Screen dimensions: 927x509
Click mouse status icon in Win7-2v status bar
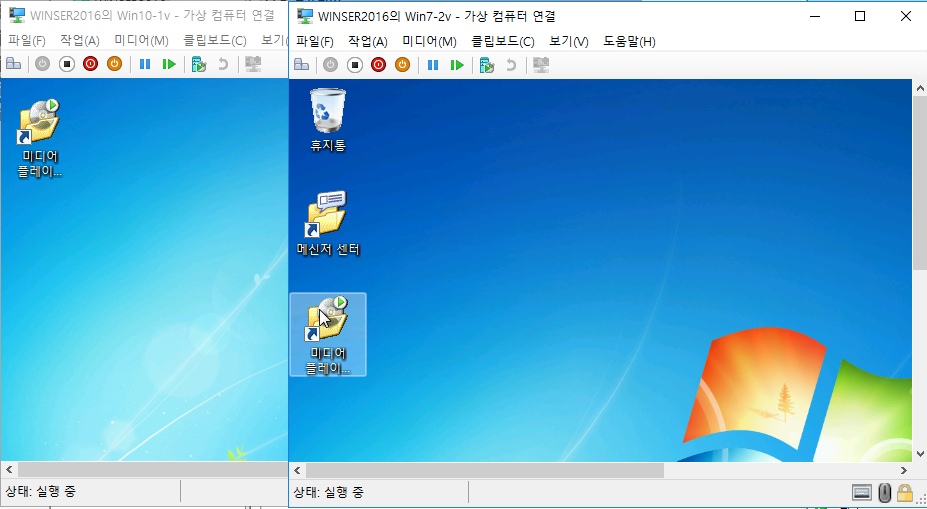coord(884,492)
